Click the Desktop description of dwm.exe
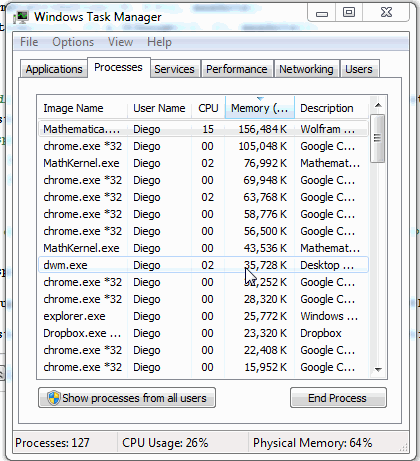420x461 pixels. coord(327,265)
